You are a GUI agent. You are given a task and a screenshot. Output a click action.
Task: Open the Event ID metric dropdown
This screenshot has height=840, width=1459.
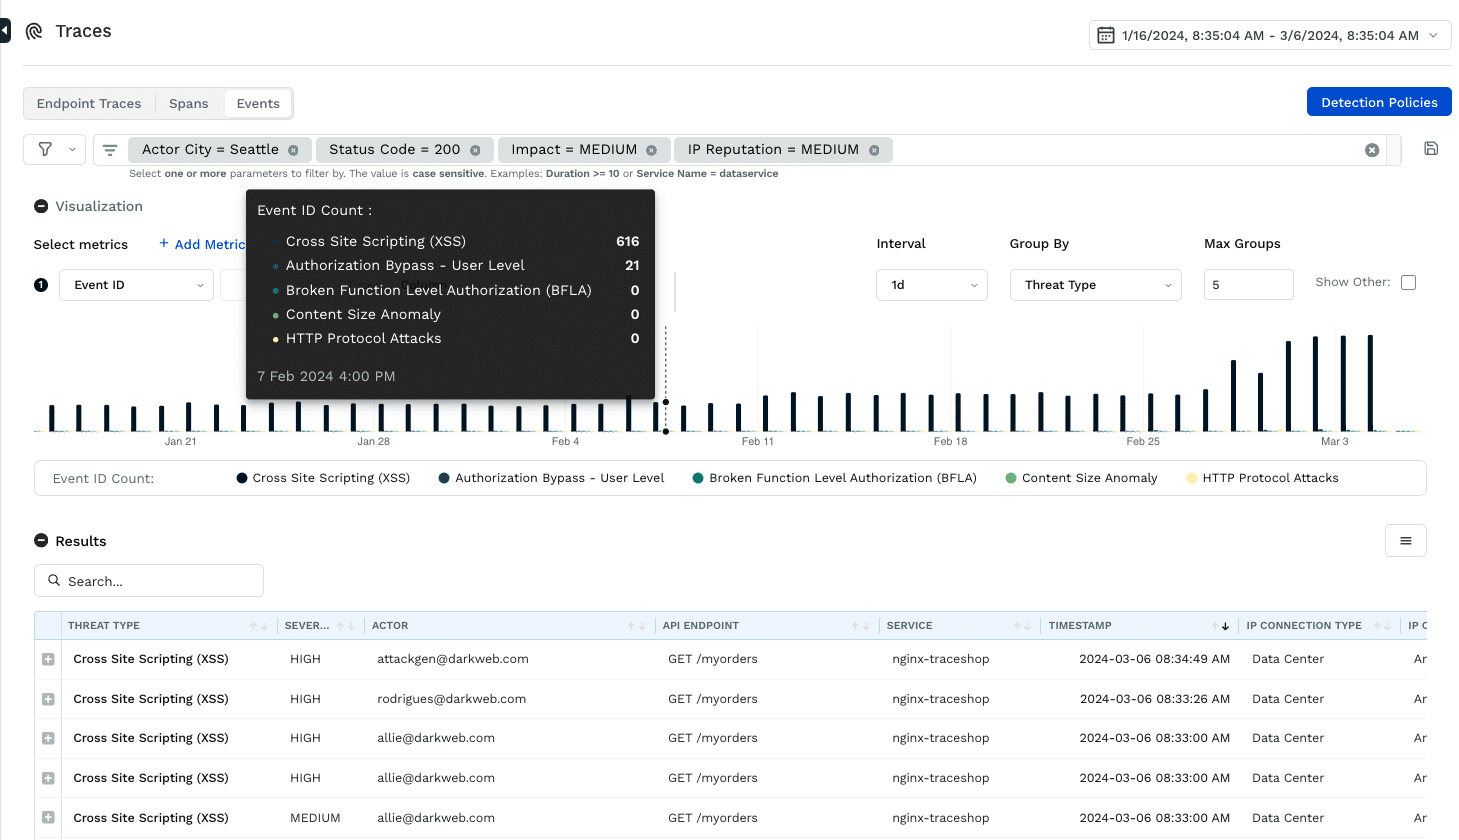136,285
